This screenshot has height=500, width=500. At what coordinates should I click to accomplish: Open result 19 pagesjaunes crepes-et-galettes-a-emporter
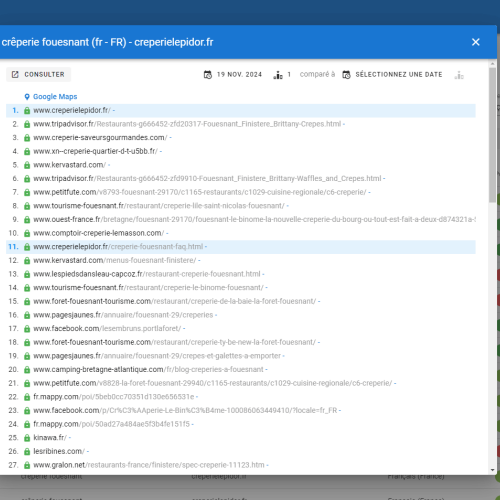coord(157,356)
